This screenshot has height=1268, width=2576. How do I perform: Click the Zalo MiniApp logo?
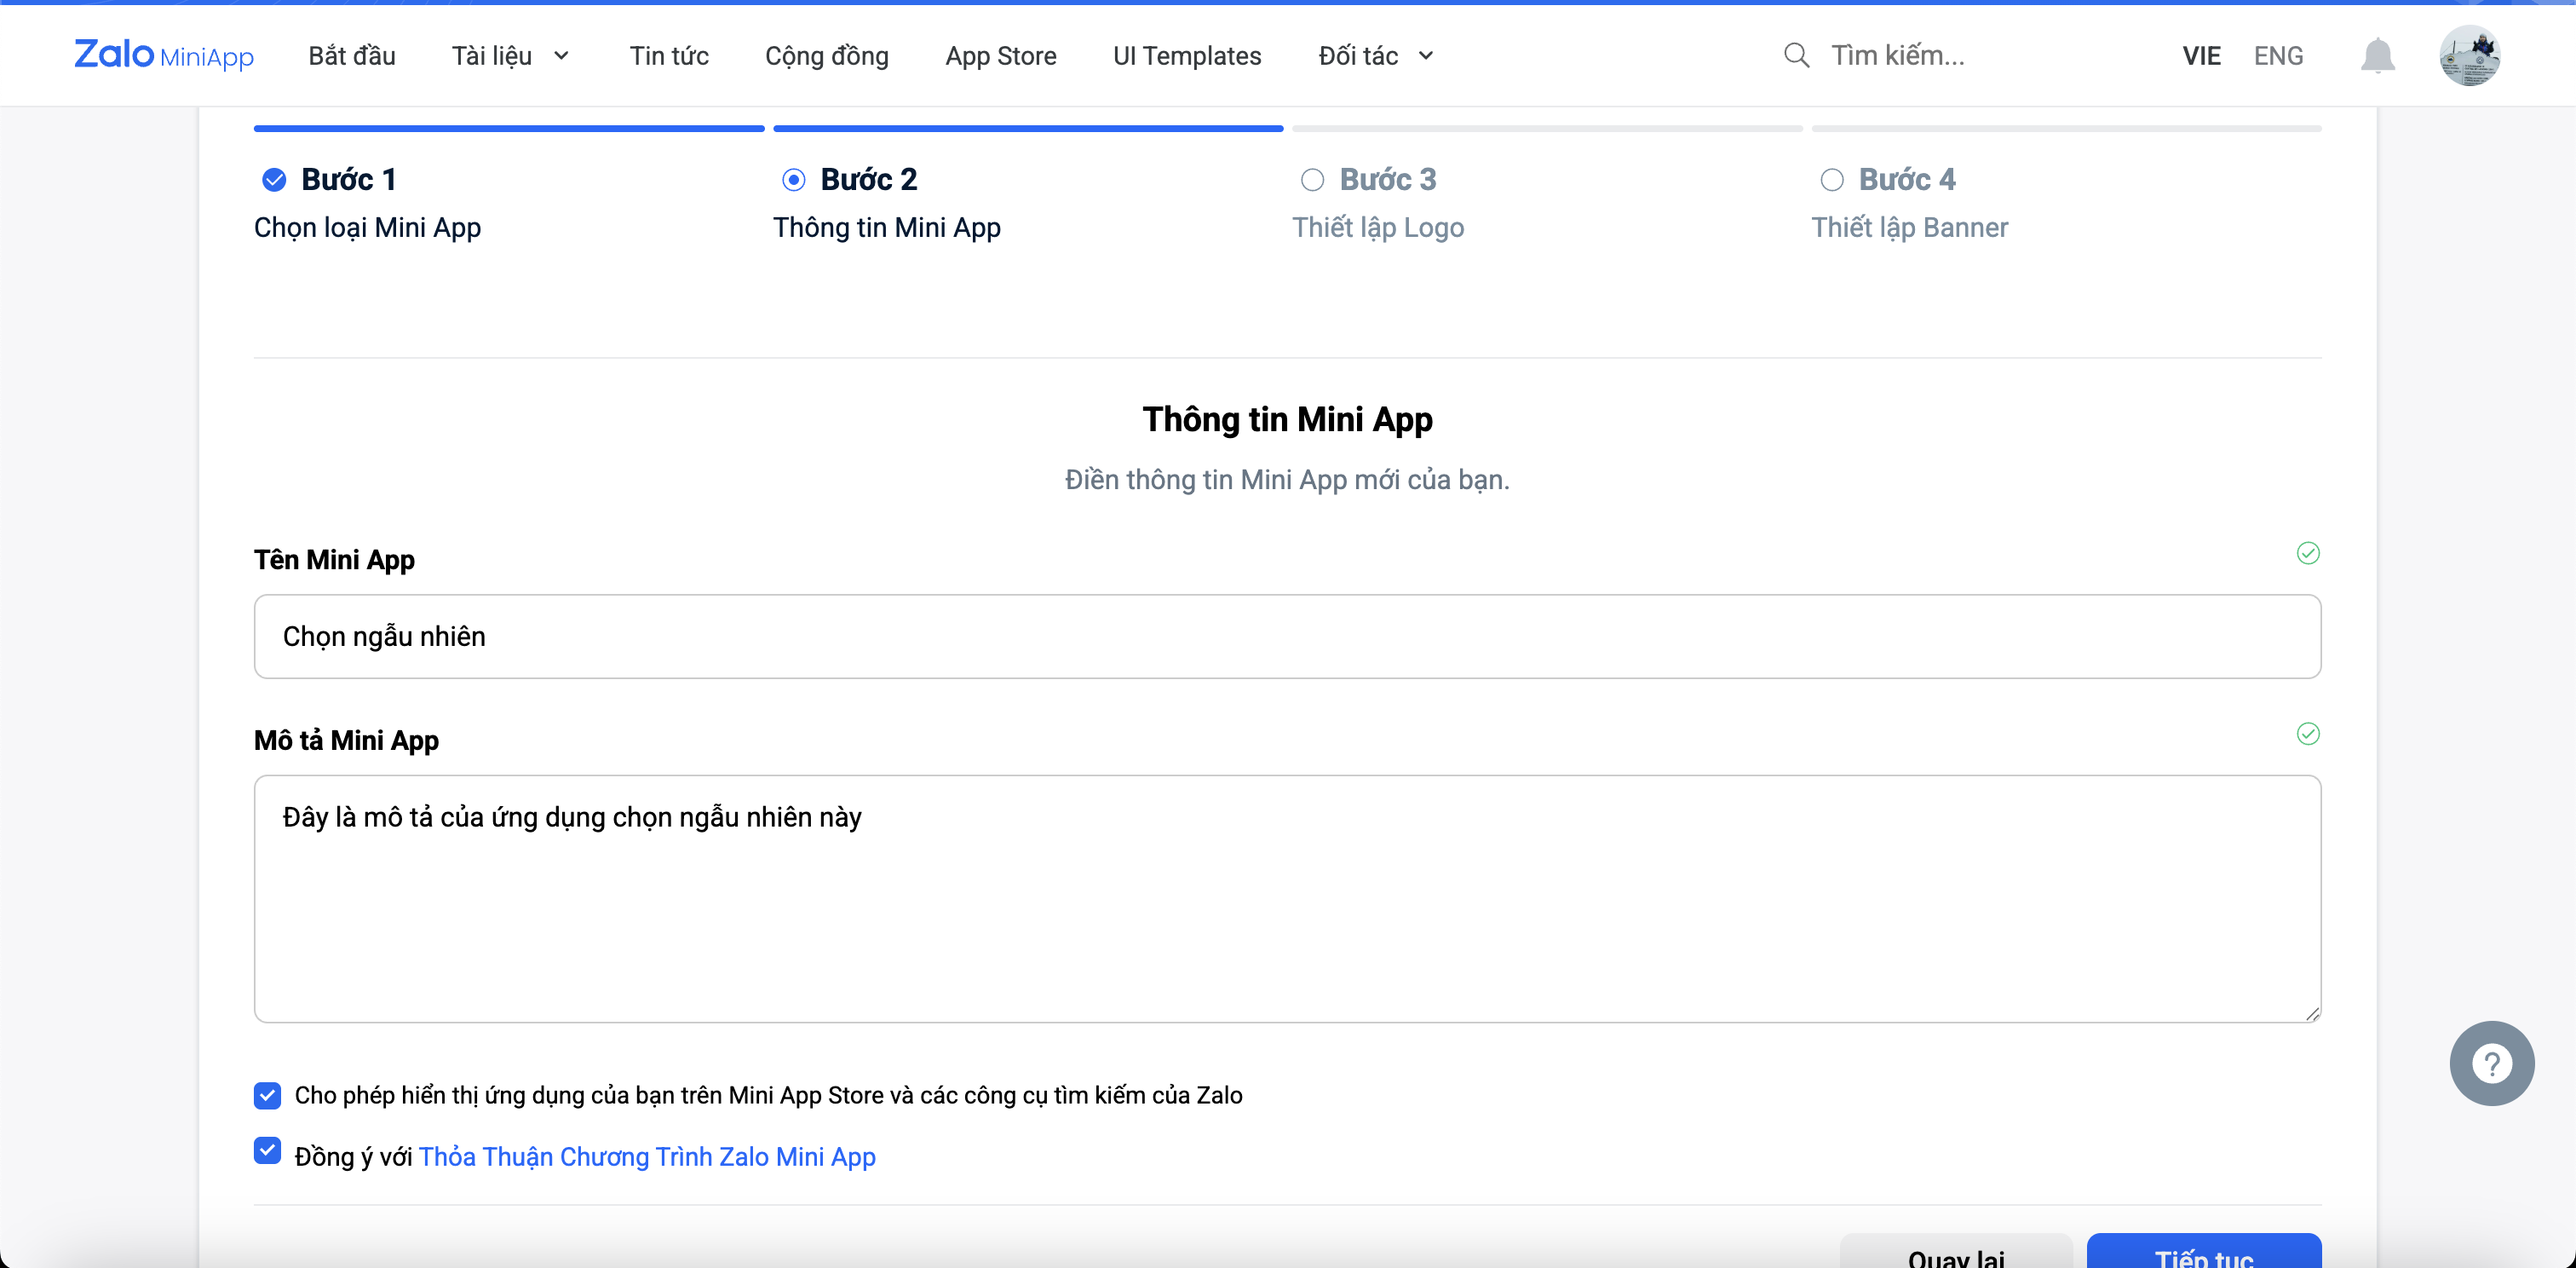coord(164,55)
